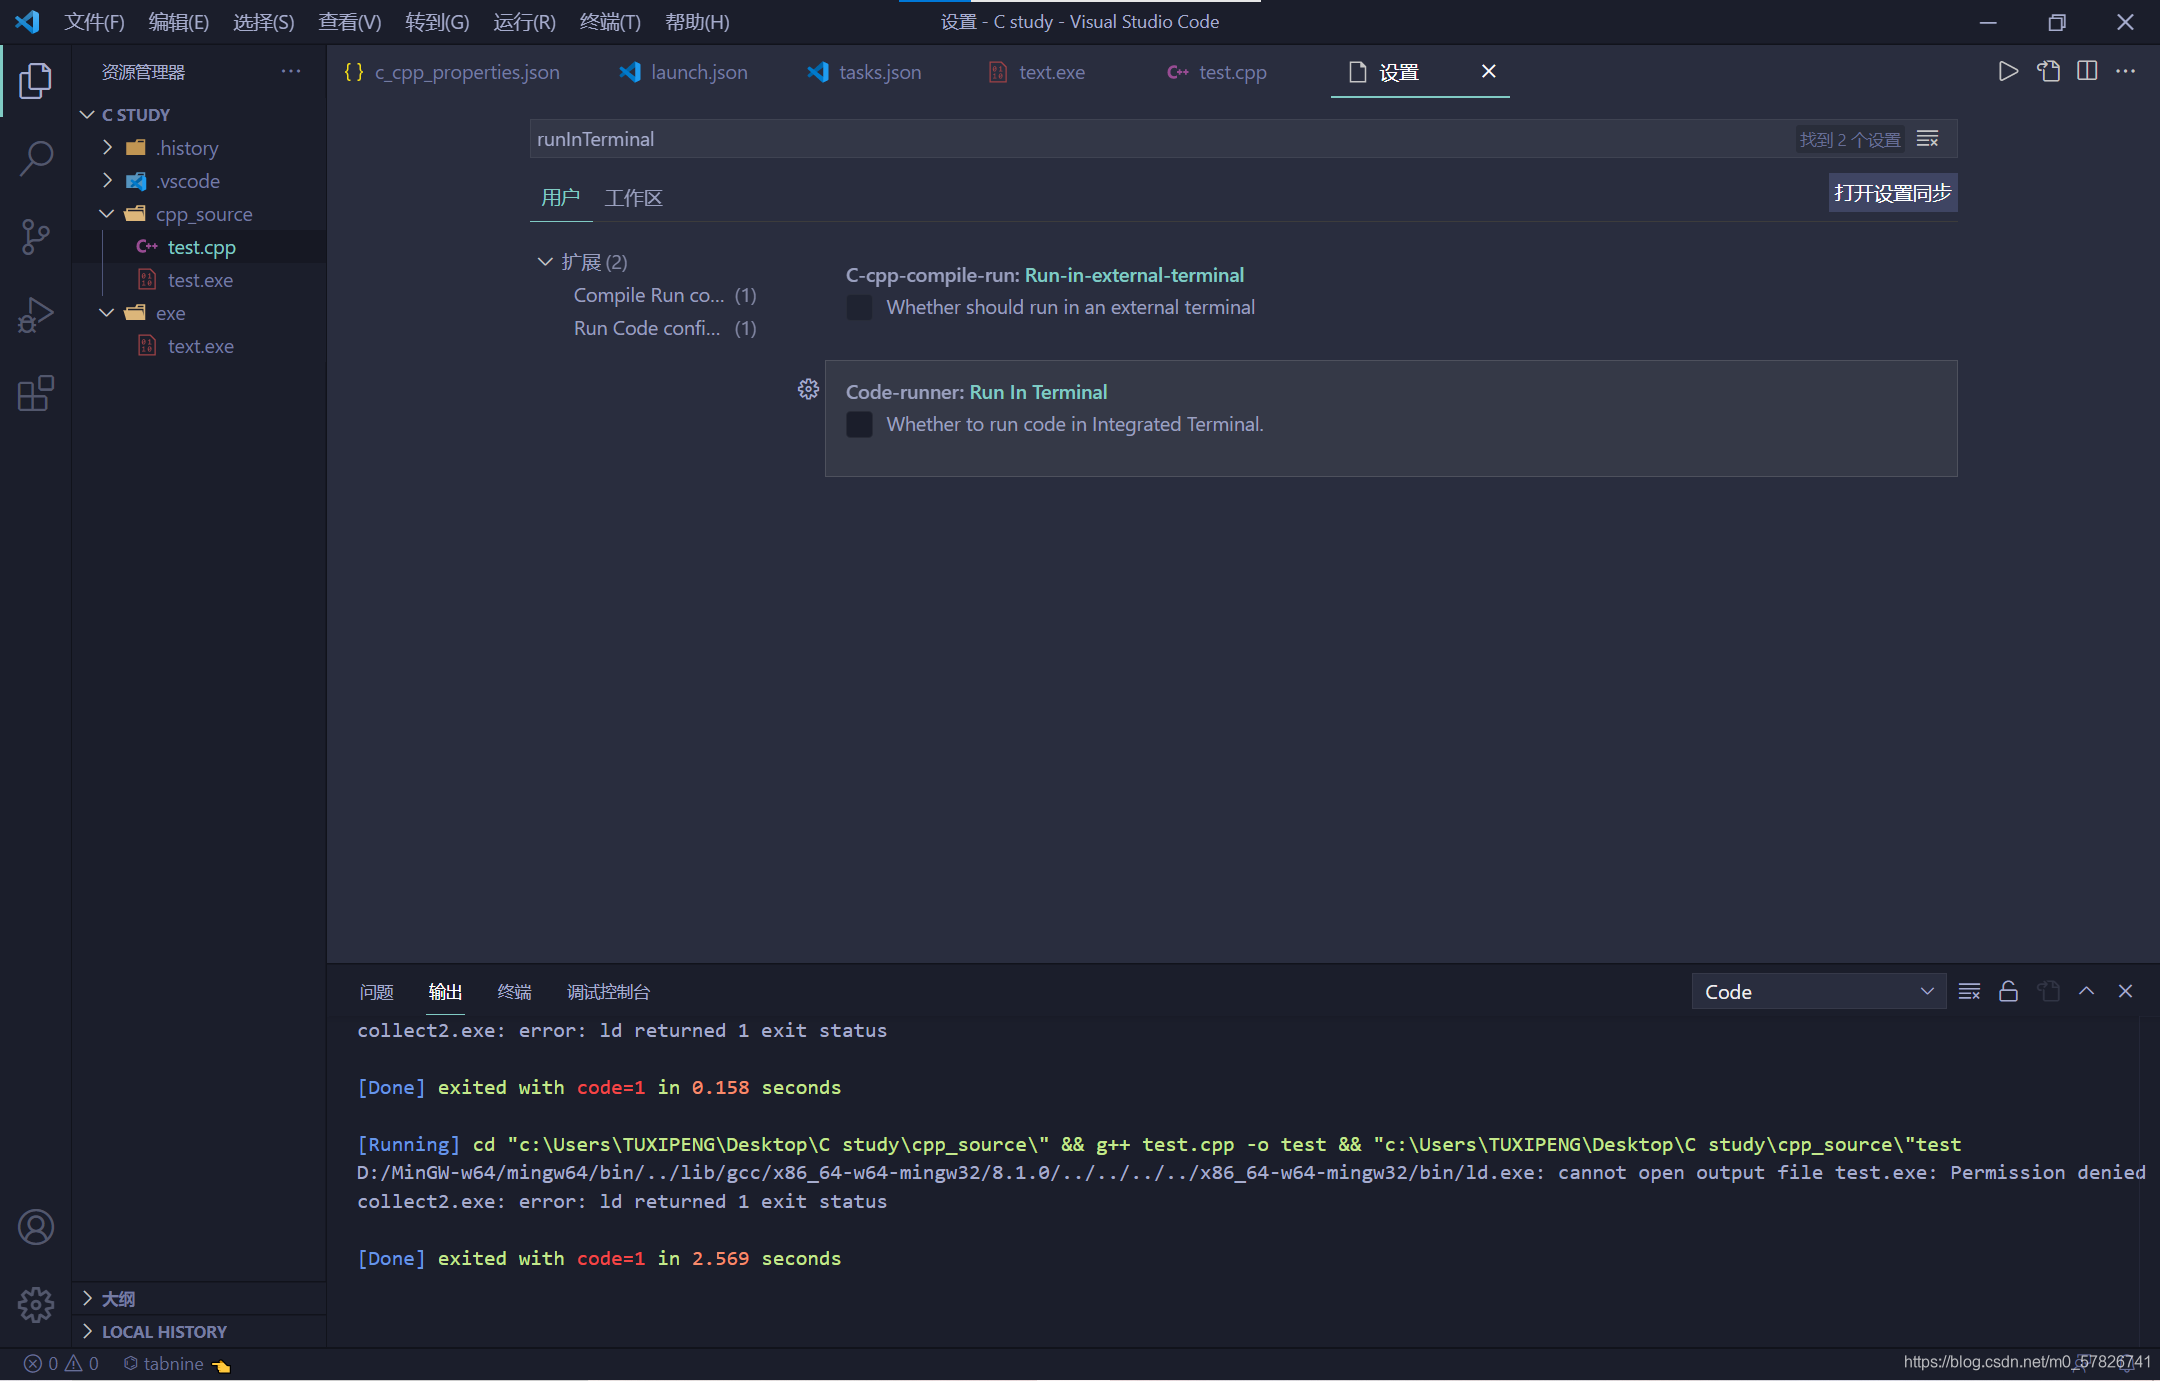Viewport: 2160px width, 1381px height.
Task: Open the Source Control view
Action: coord(36,236)
